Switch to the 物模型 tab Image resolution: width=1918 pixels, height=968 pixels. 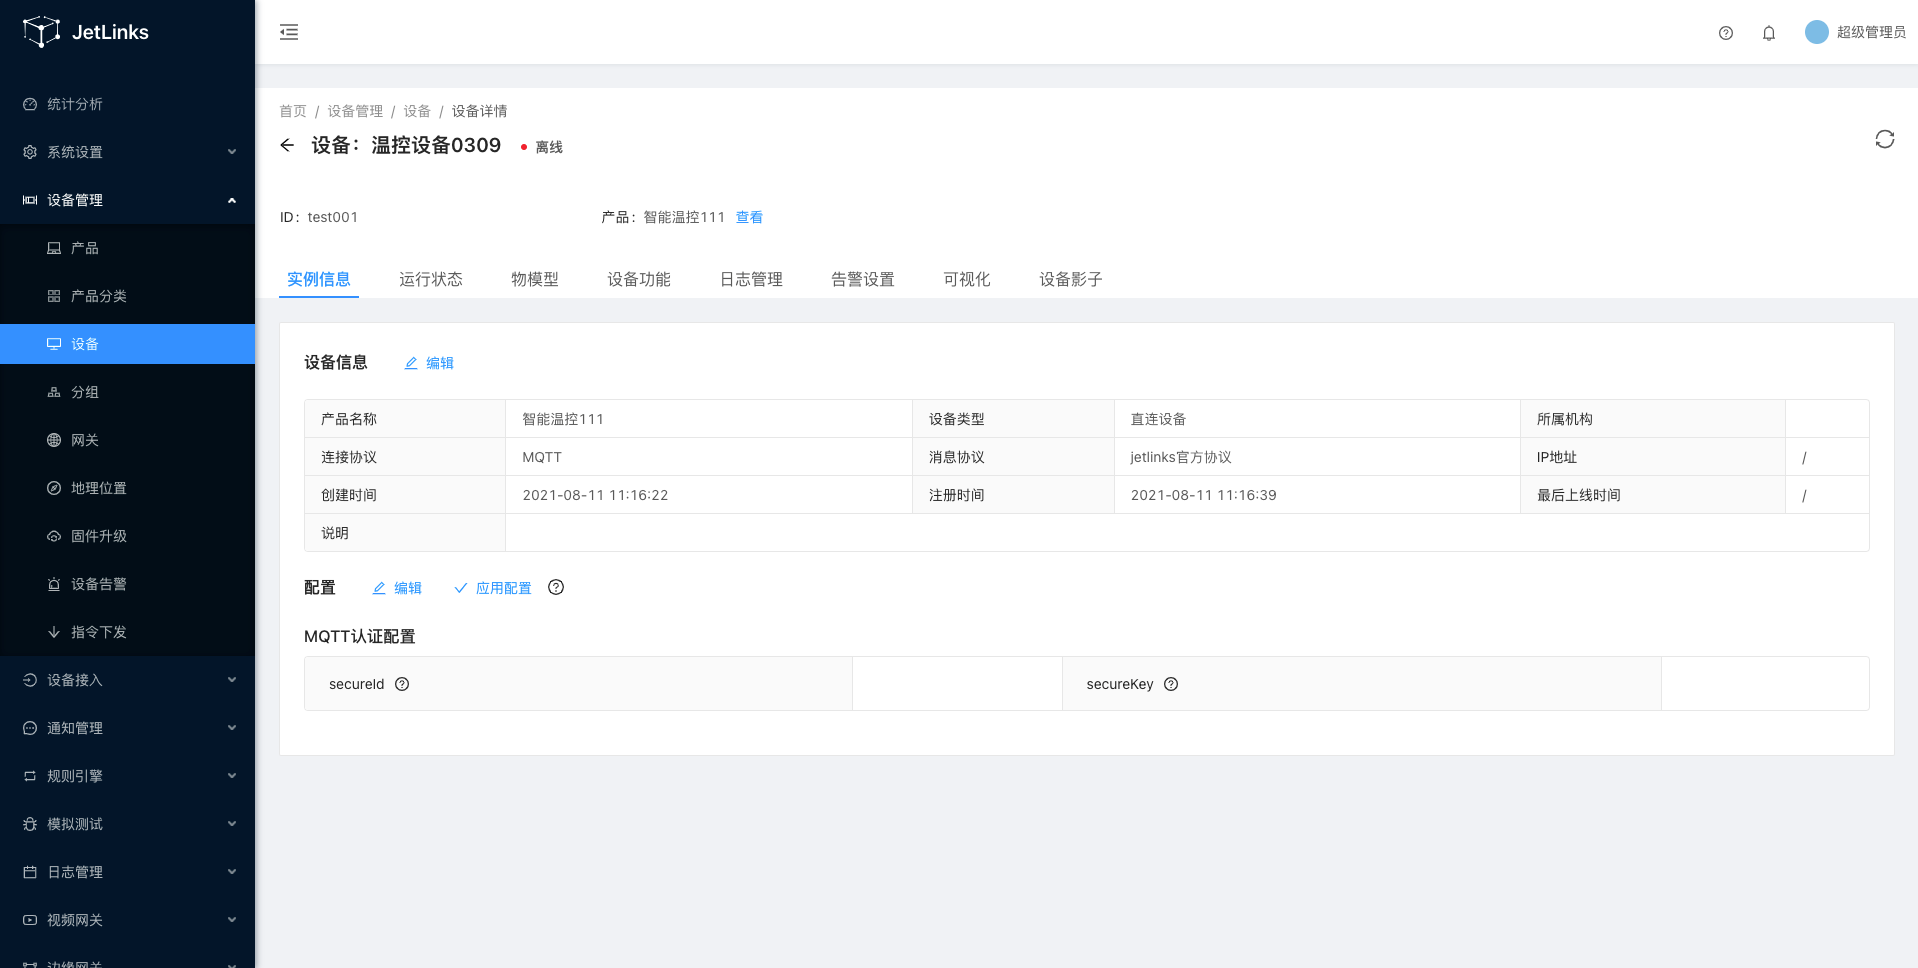535,279
